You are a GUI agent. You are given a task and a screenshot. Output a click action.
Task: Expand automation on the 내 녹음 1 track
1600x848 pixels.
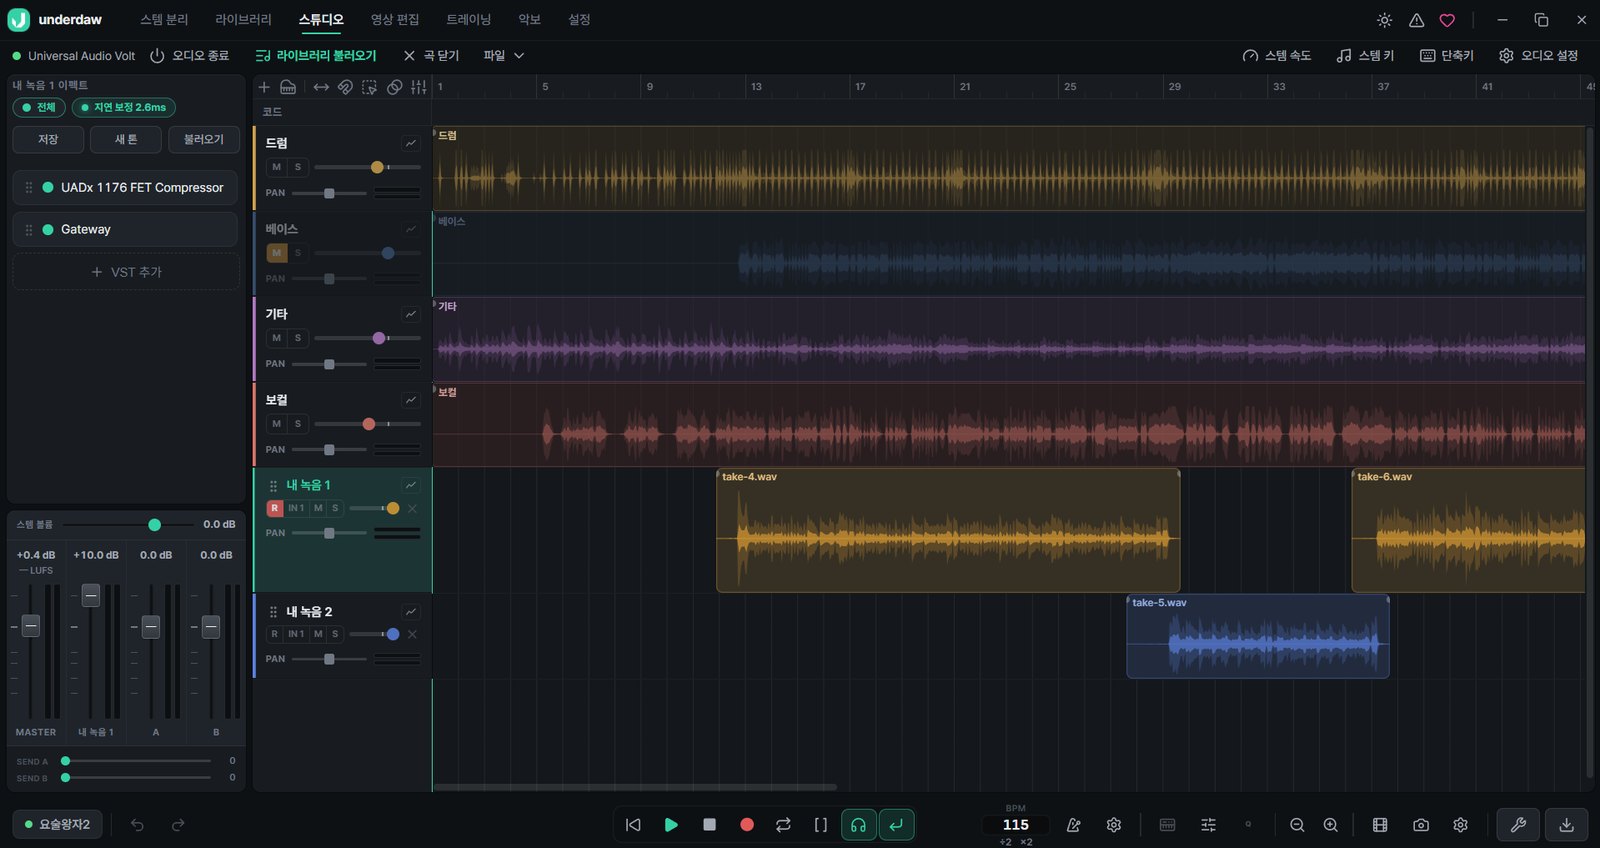point(411,485)
